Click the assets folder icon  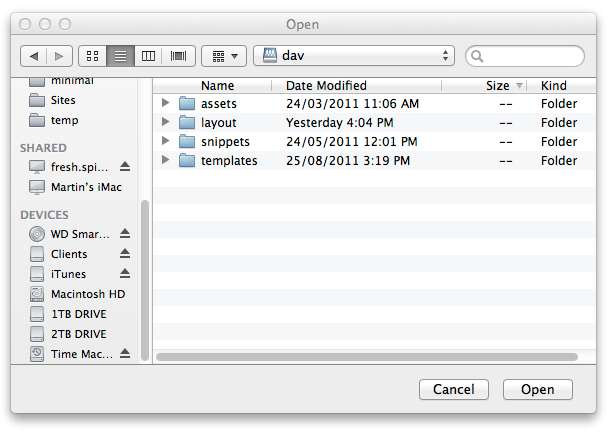(187, 104)
